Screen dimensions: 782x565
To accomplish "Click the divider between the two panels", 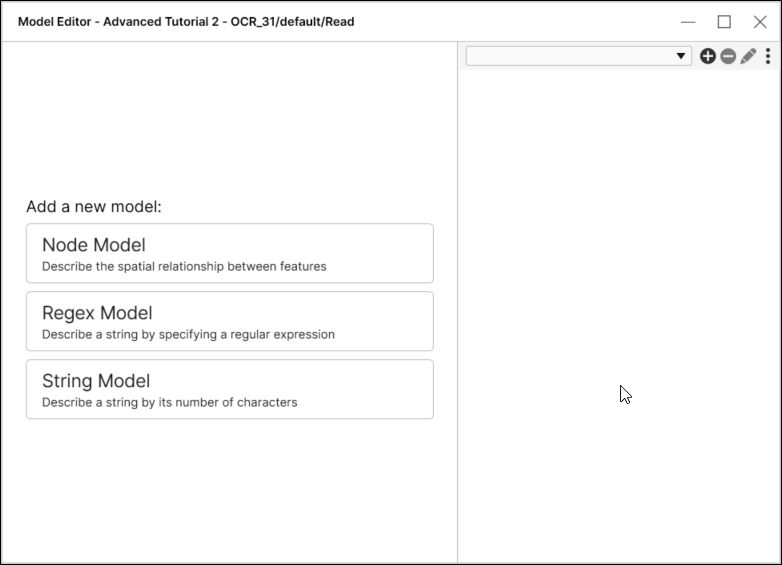I will [458, 300].
